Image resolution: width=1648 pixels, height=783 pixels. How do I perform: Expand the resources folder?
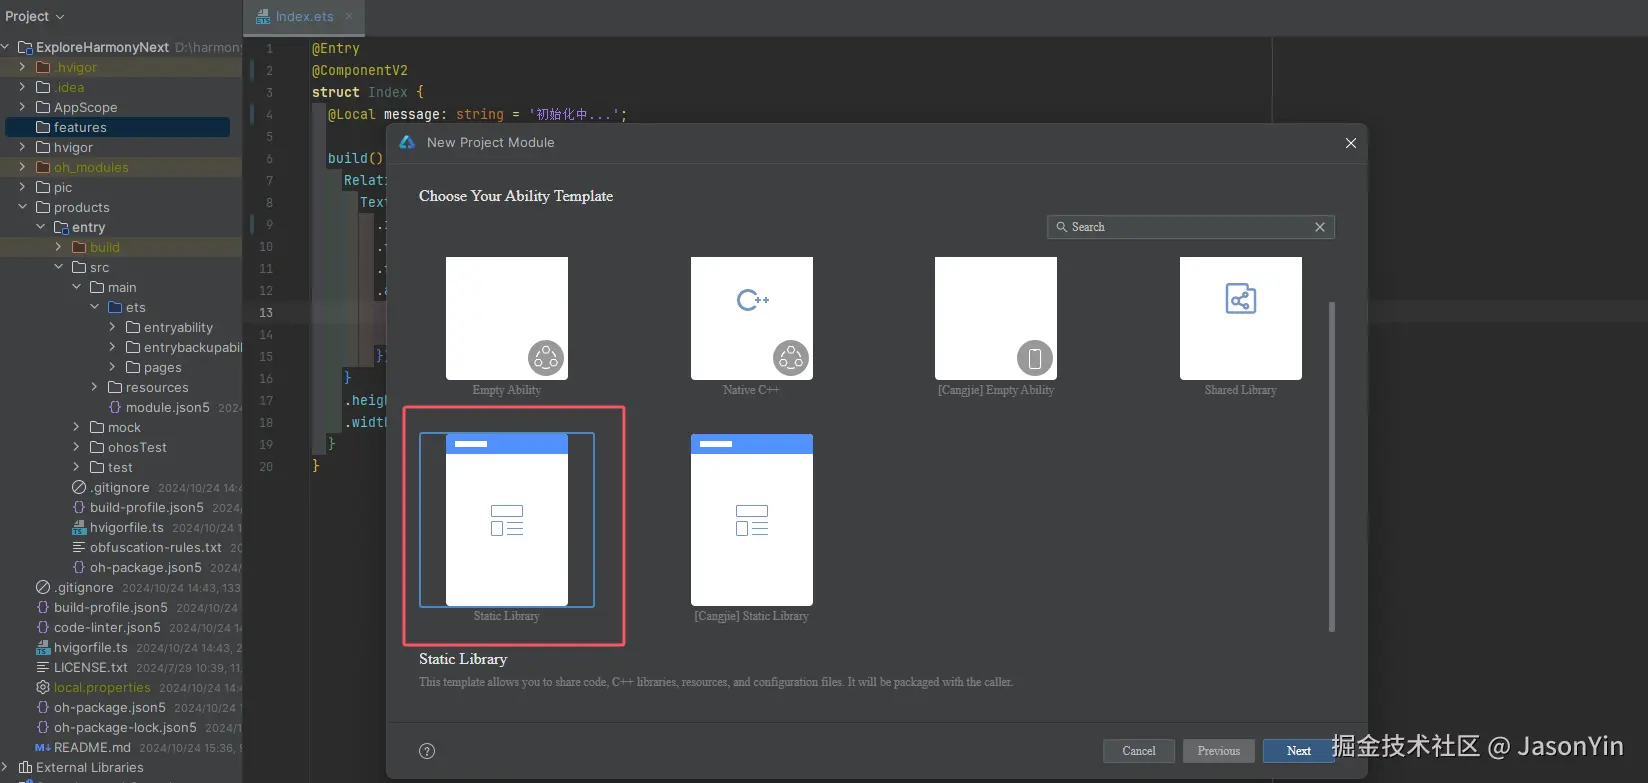[x=95, y=387]
